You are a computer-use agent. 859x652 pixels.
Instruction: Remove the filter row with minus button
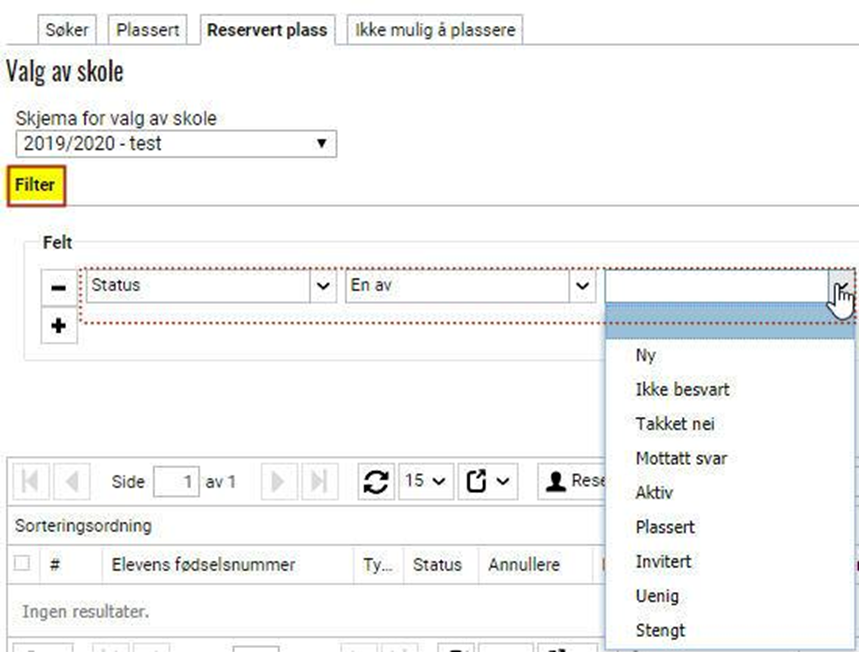tap(58, 288)
